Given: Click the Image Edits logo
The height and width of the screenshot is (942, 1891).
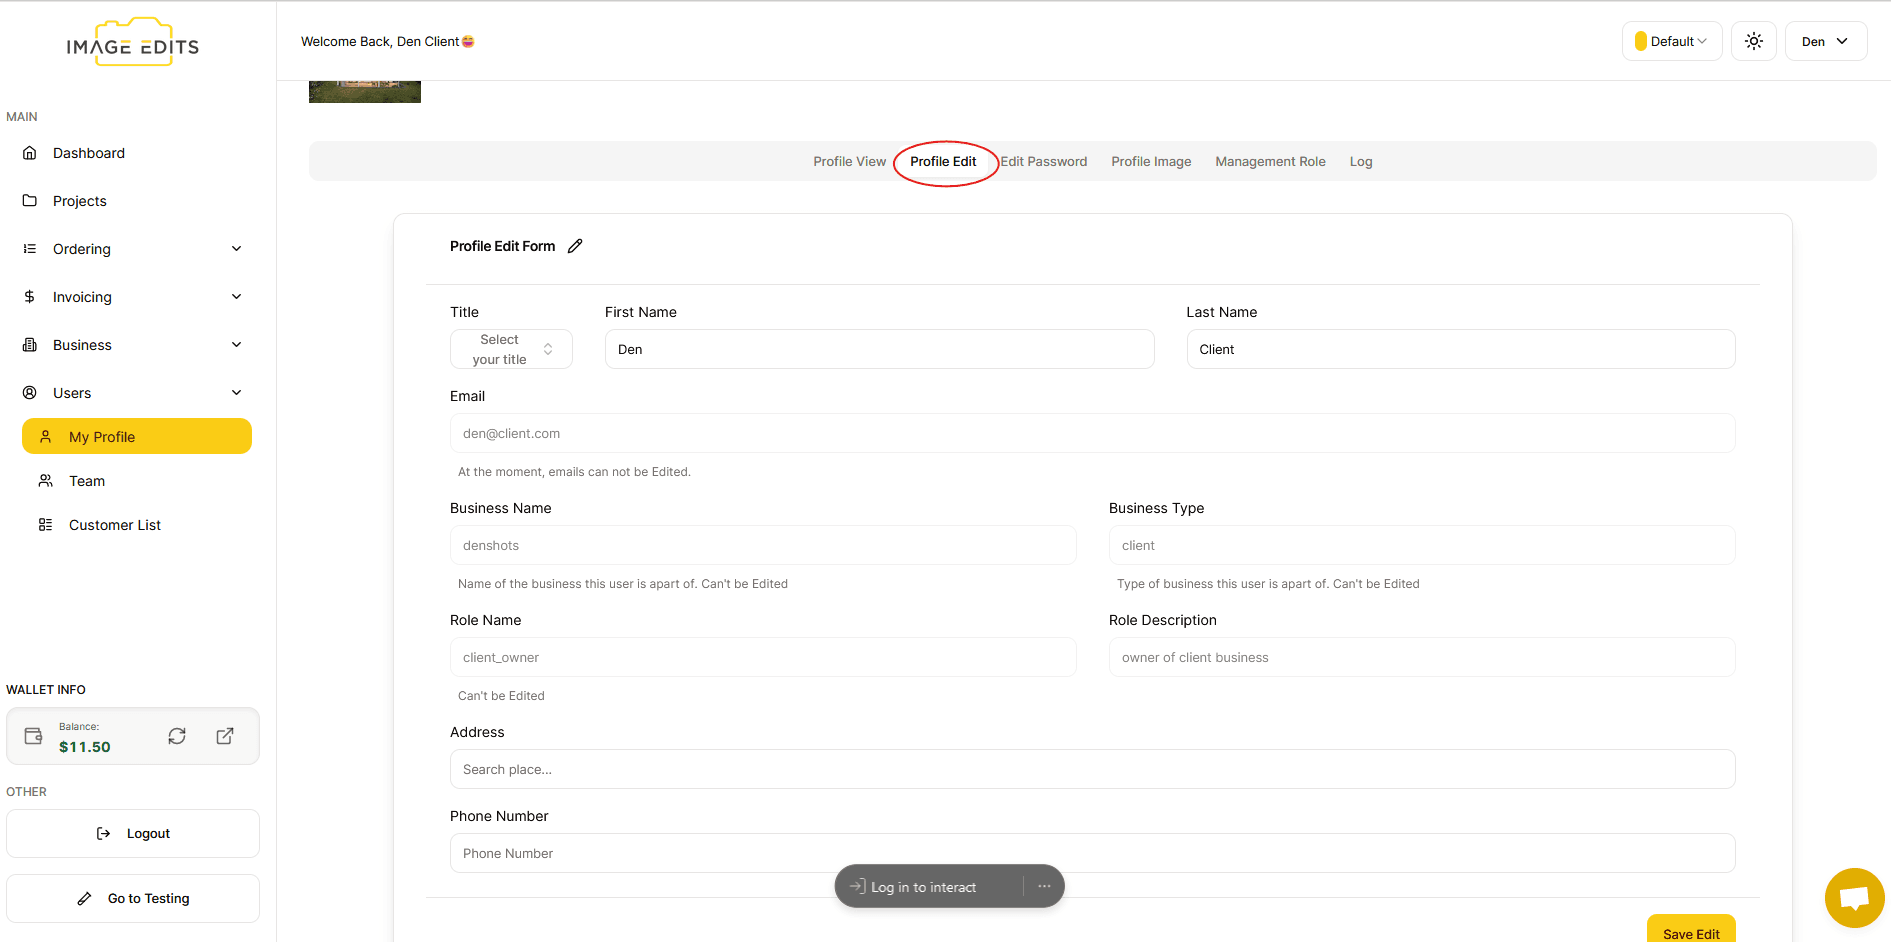Looking at the screenshot, I should tap(133, 43).
